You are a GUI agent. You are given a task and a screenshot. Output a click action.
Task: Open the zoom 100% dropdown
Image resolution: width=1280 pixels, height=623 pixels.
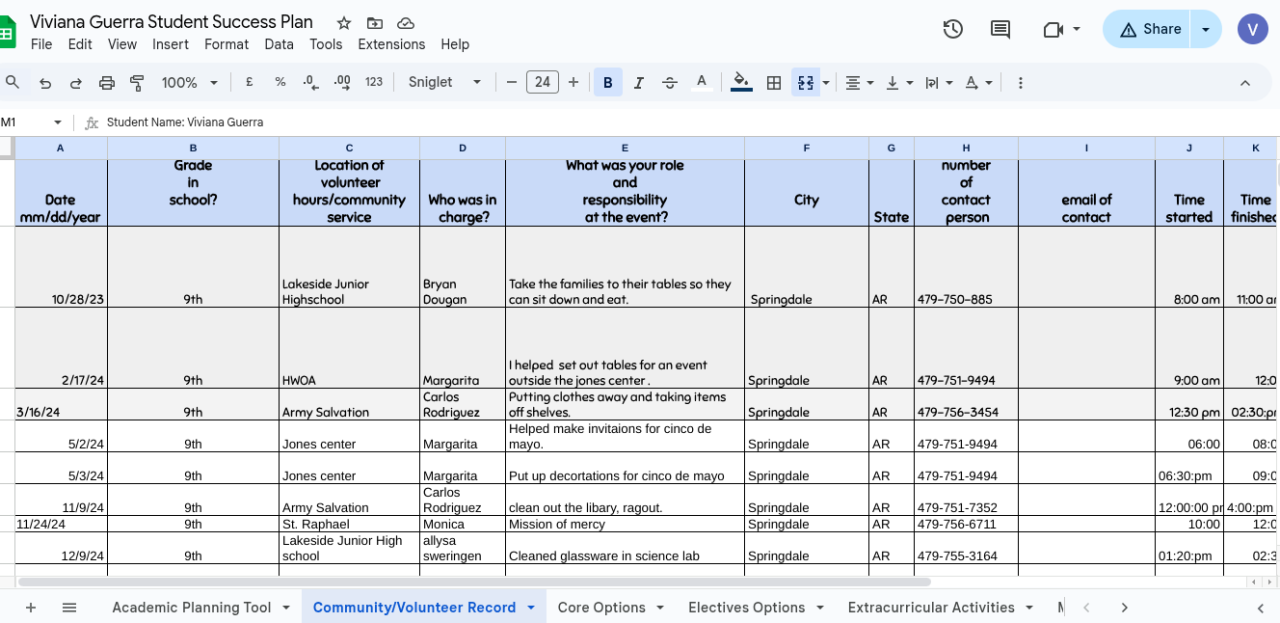[x=188, y=82]
